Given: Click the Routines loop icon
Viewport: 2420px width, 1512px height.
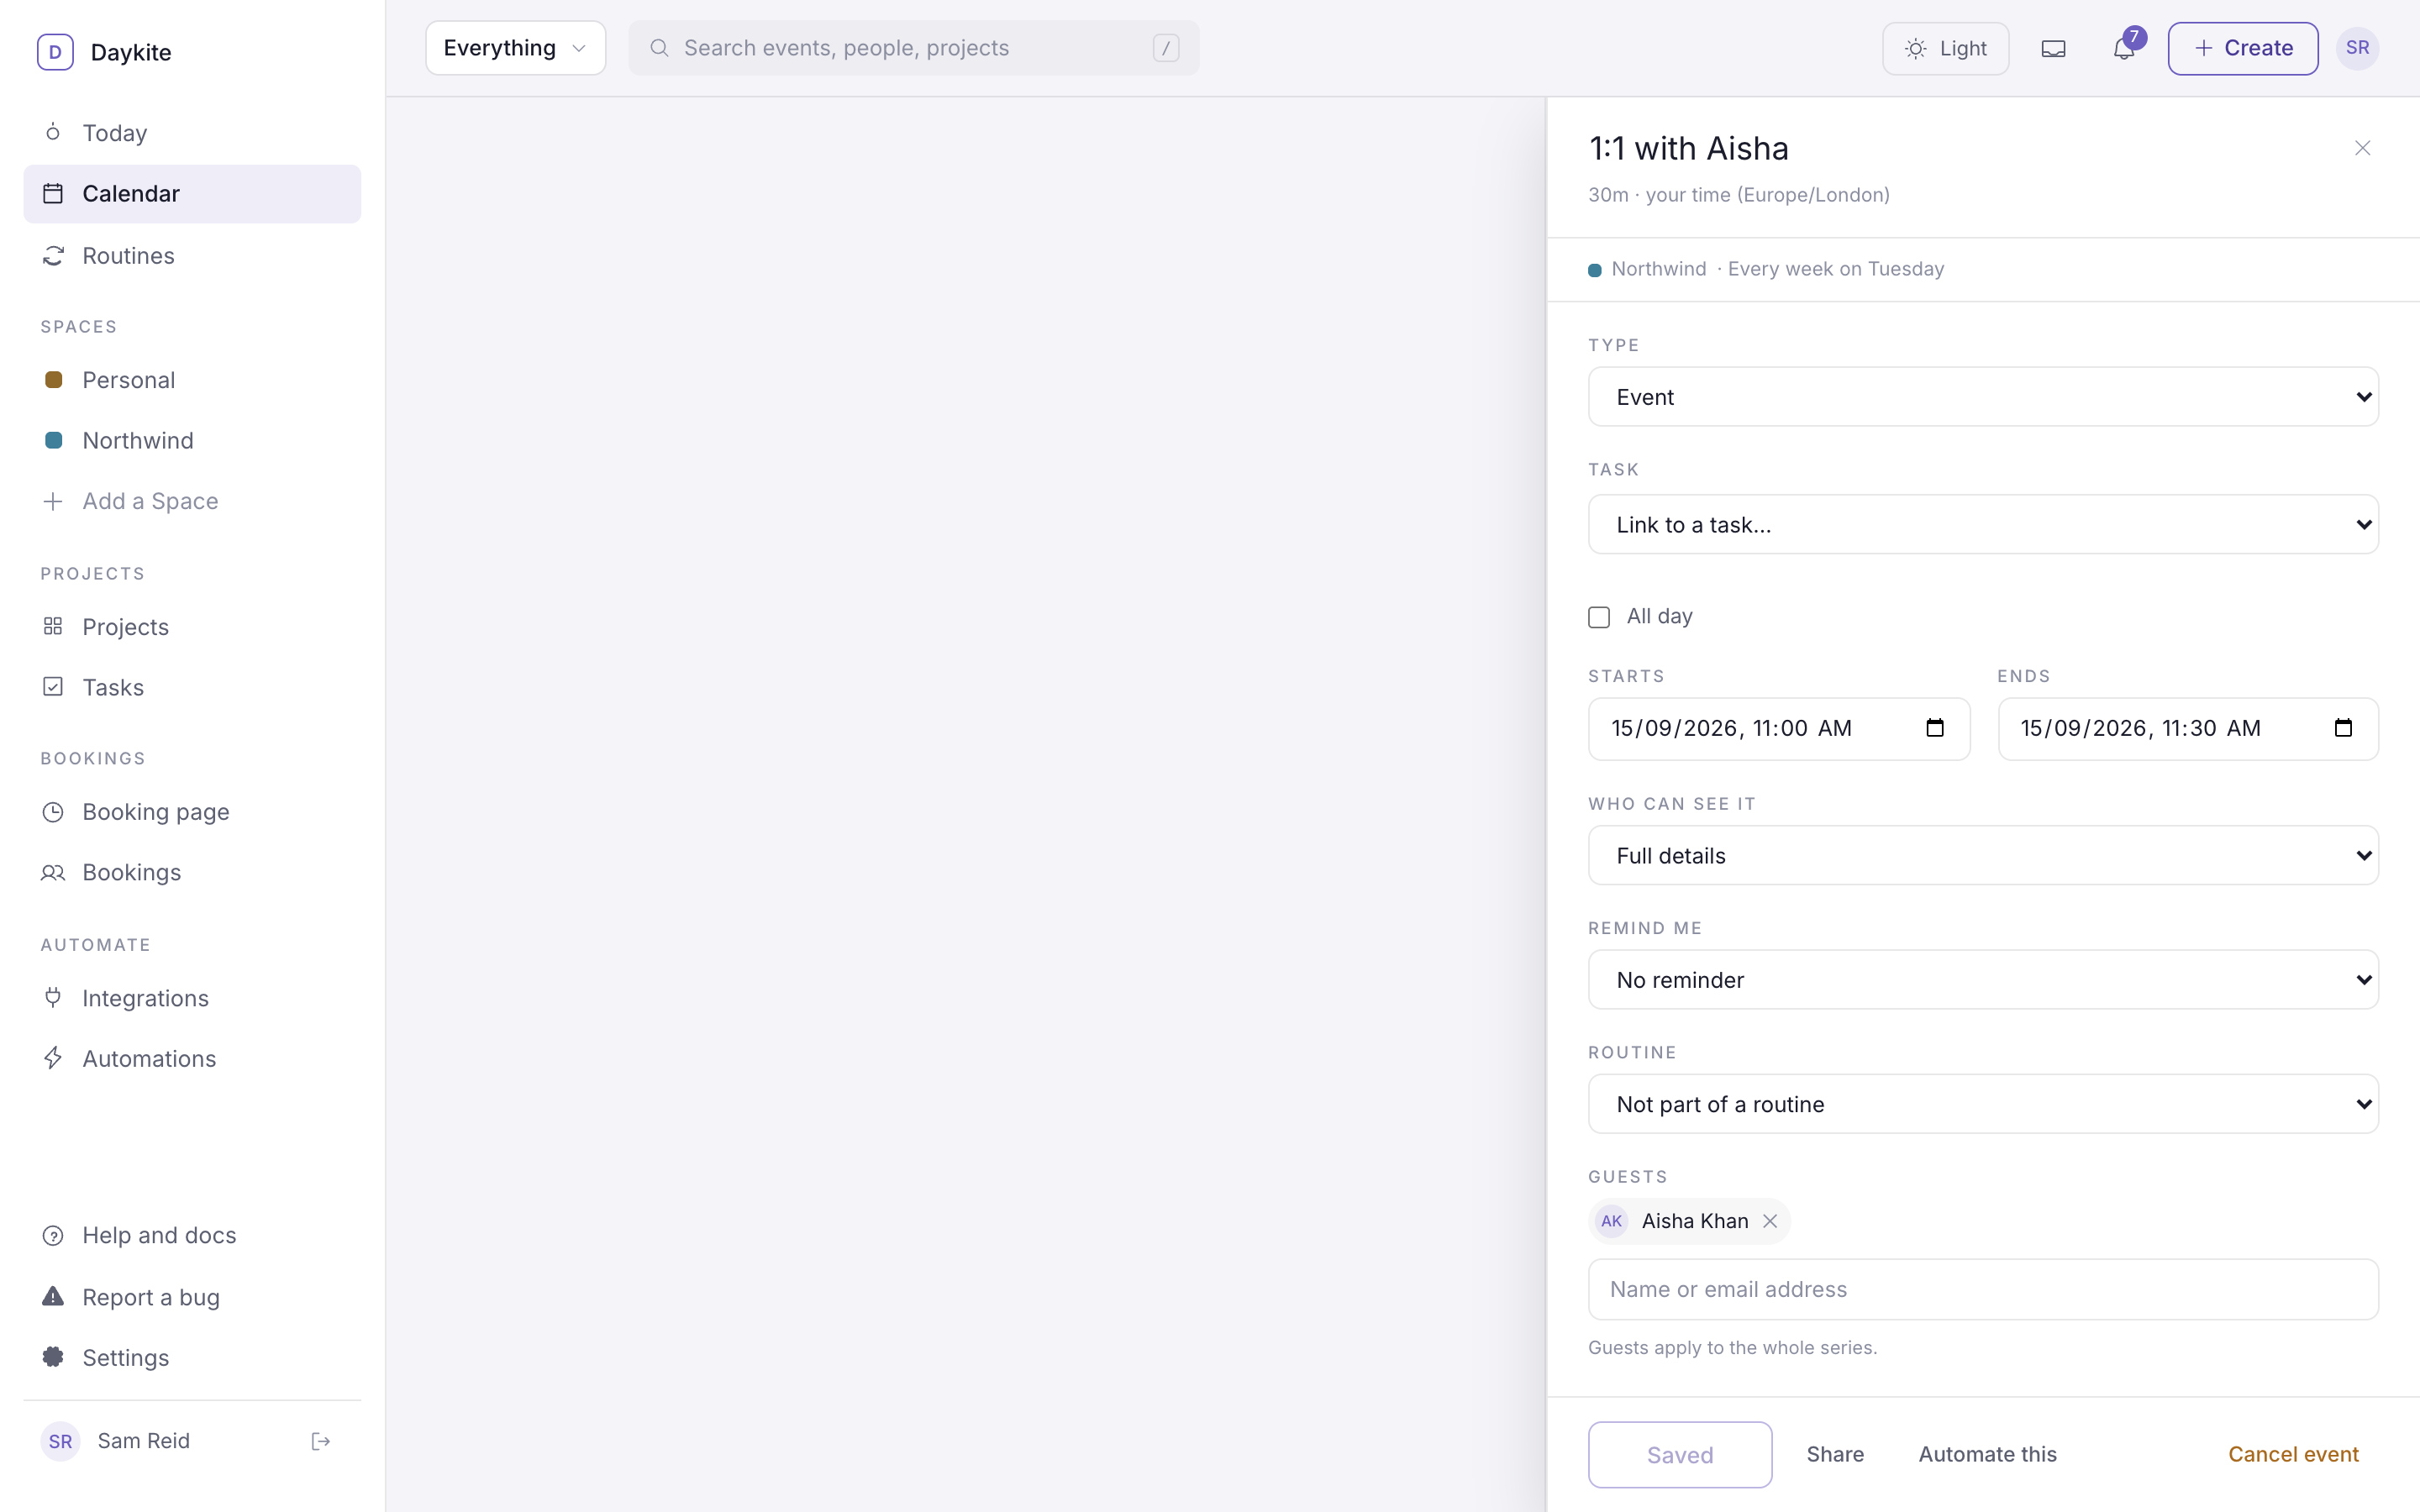Looking at the screenshot, I should click(x=53, y=256).
